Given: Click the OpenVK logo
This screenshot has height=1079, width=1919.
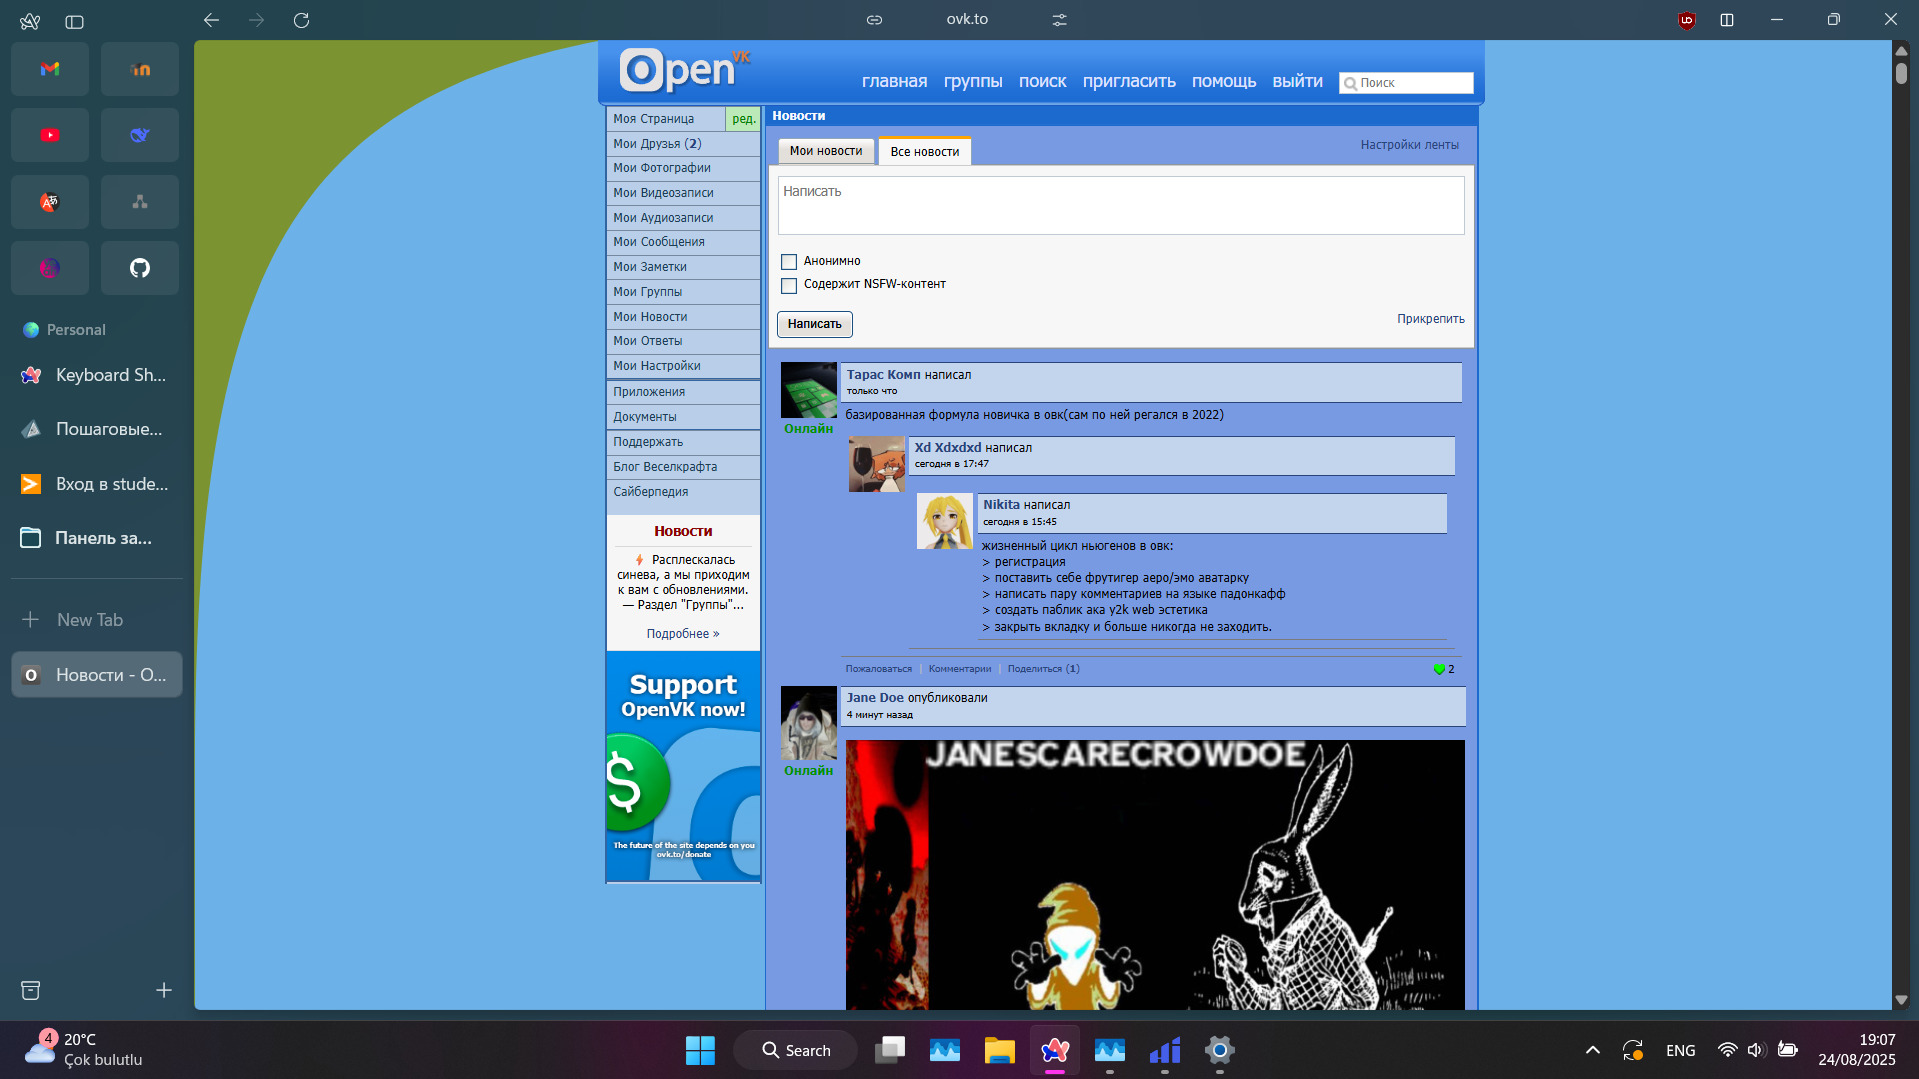Looking at the screenshot, I should click(x=683, y=71).
